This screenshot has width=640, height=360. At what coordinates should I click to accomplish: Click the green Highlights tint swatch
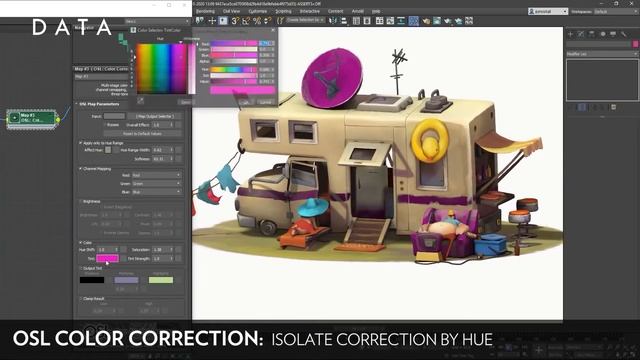point(161,280)
